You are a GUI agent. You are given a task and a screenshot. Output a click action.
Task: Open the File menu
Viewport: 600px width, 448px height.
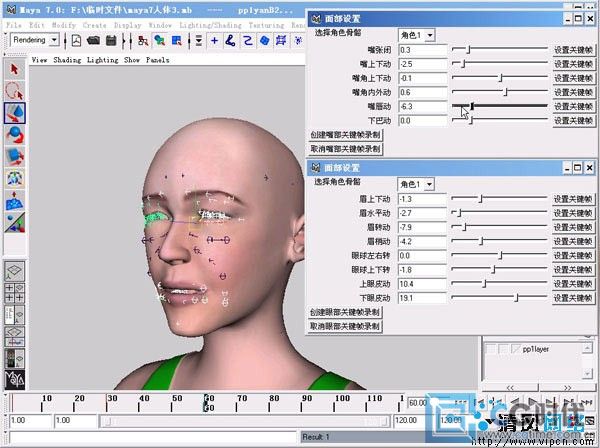point(14,25)
